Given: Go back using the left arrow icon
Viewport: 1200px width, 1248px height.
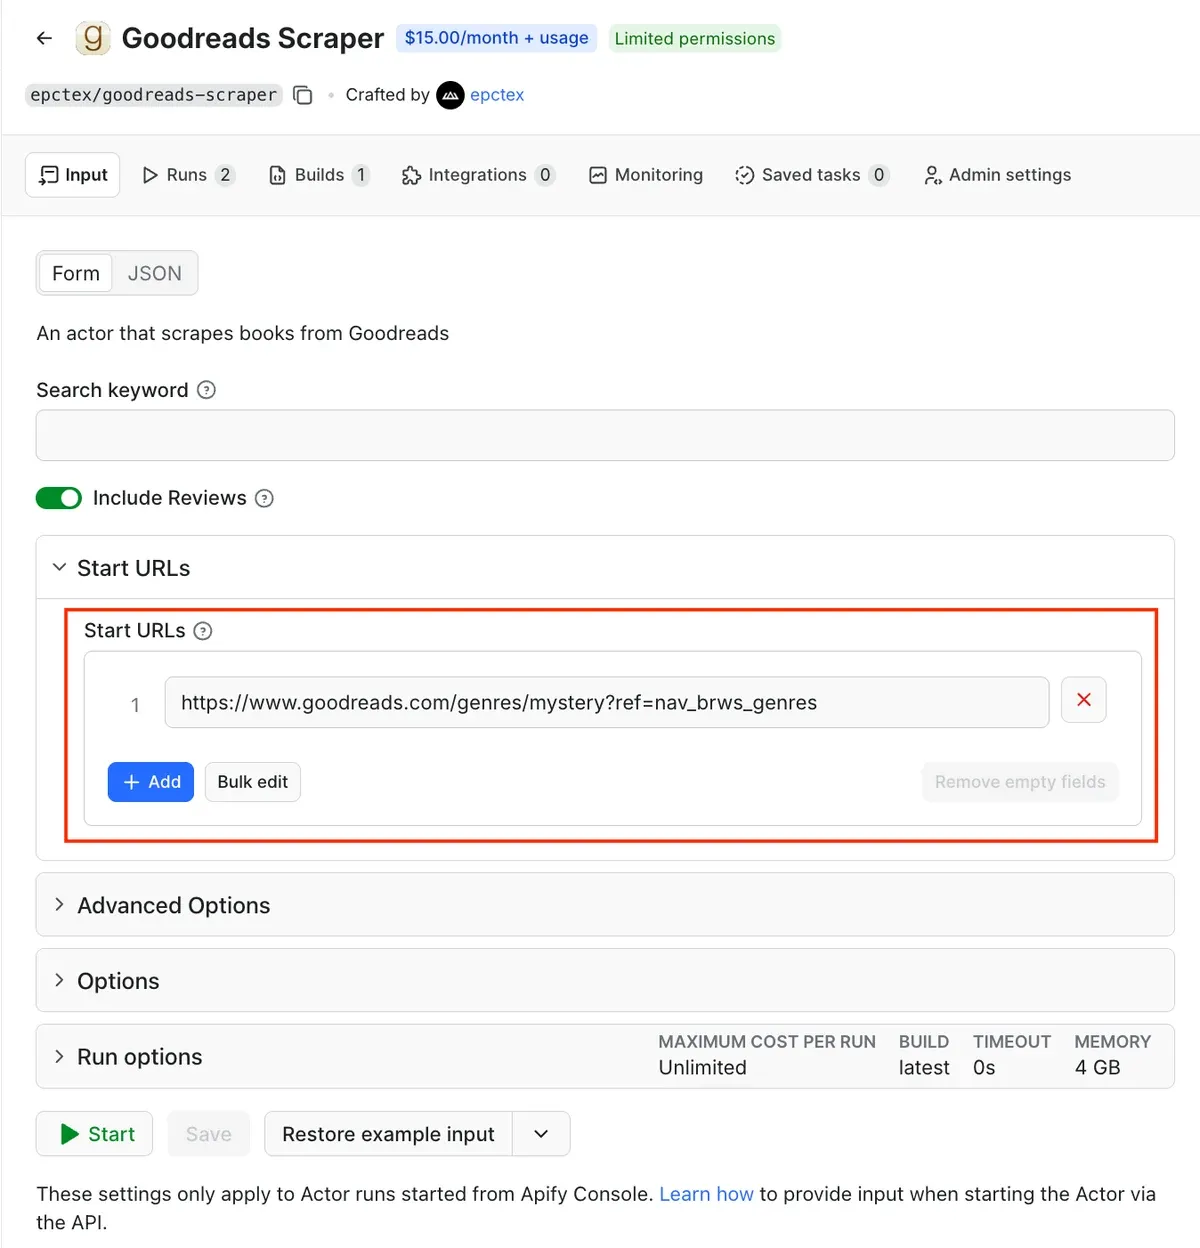Looking at the screenshot, I should tap(44, 38).
